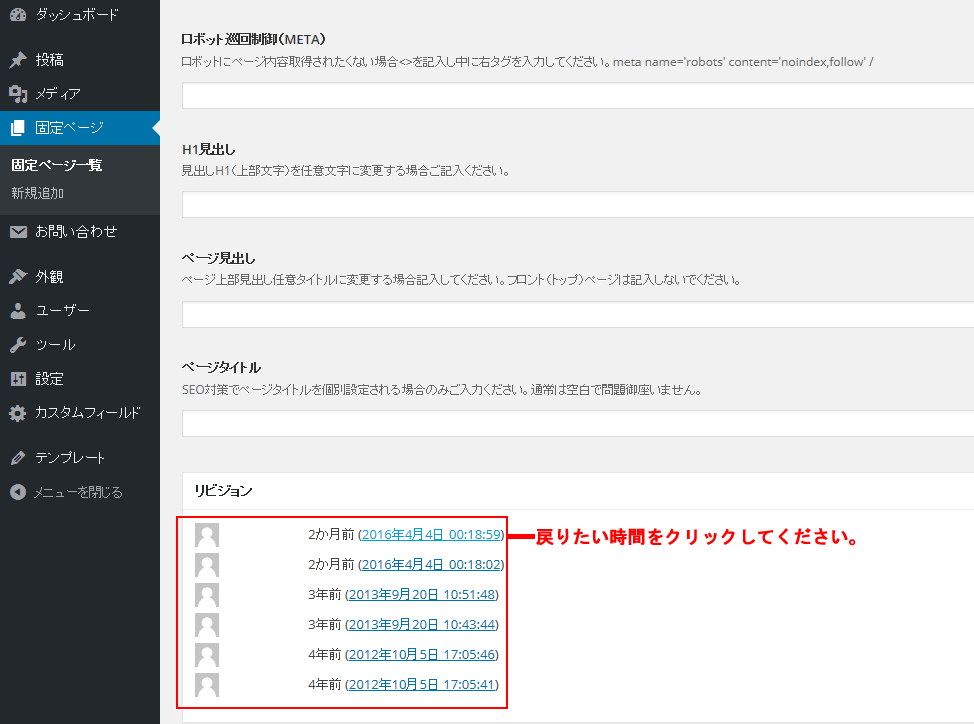The image size is (974, 724).
Task: Click avatar next to 00:18:02 revision
Action: click(x=207, y=565)
